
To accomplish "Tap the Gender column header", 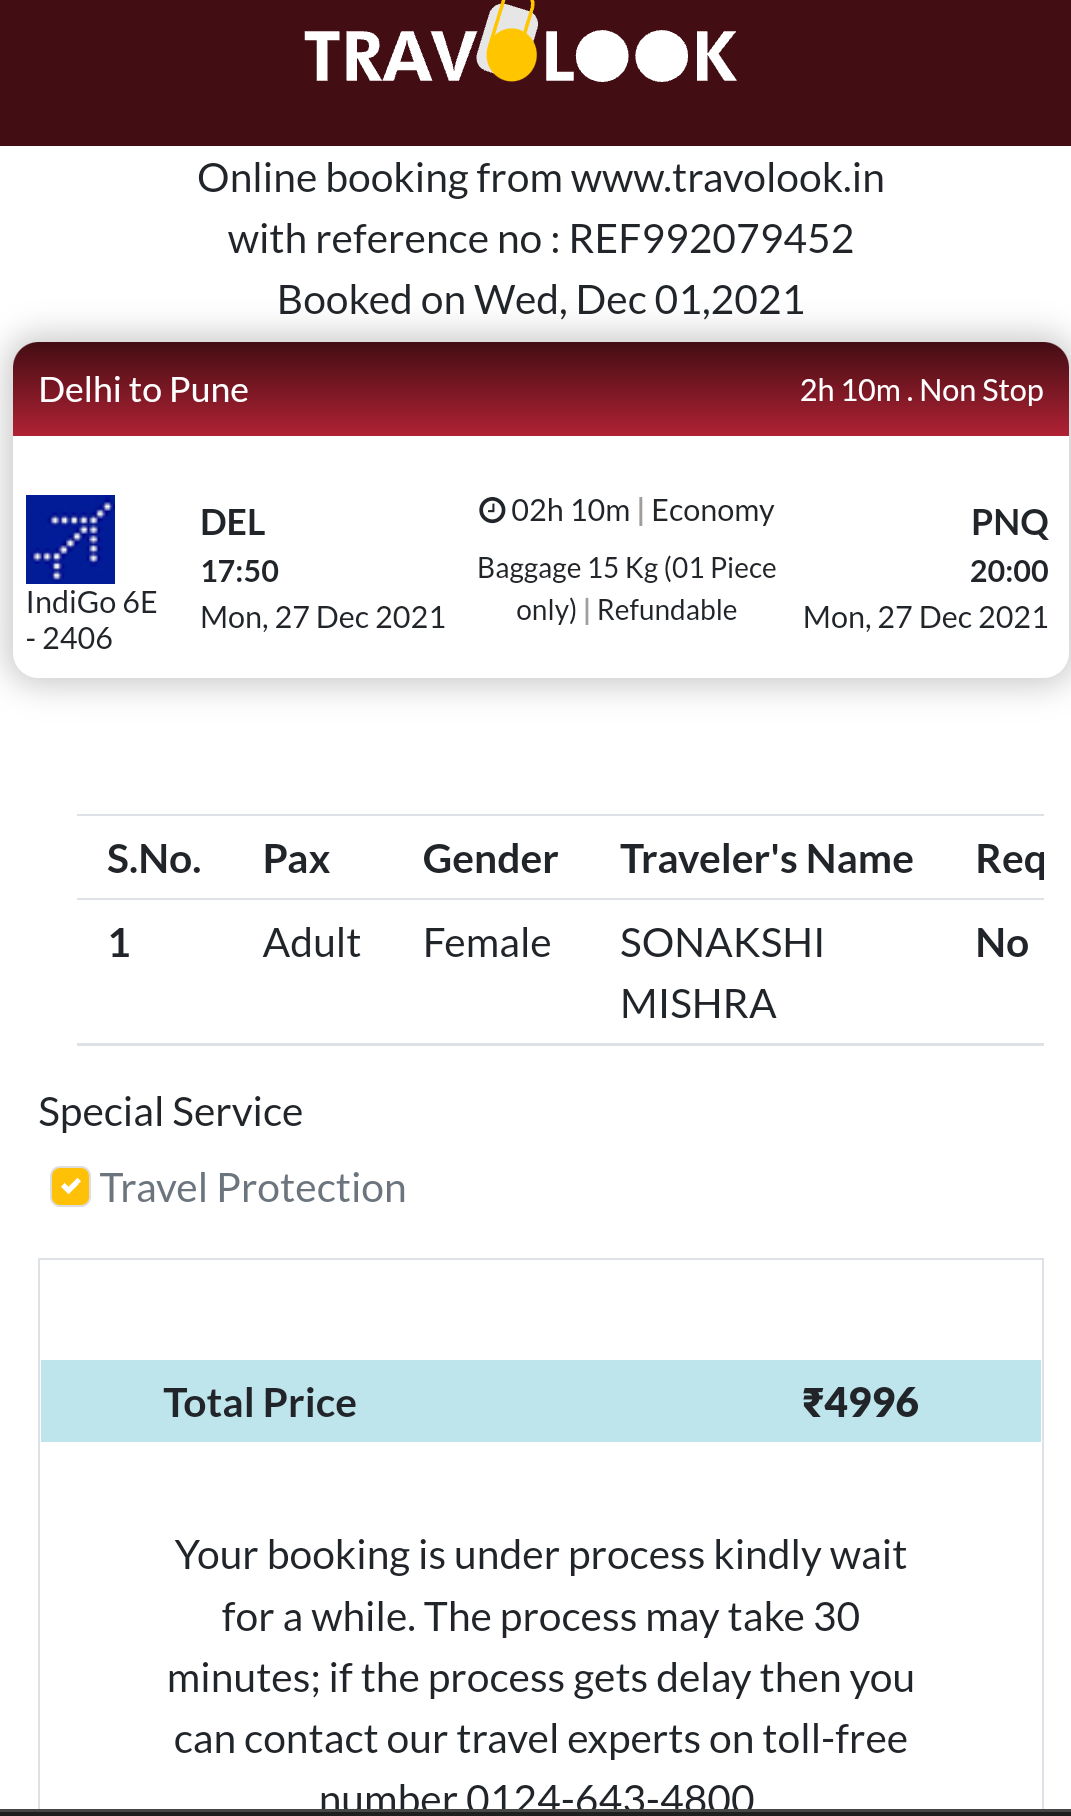I will pos(490,859).
